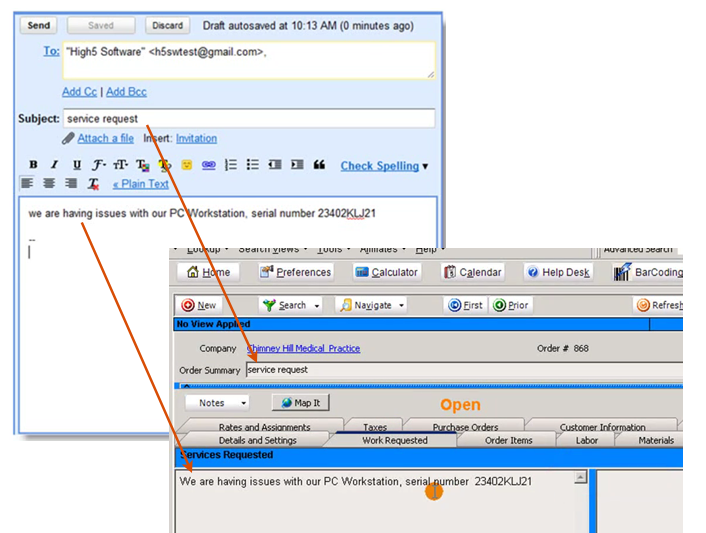
Task: Refresh the work order view
Action: pyautogui.click(x=660, y=305)
